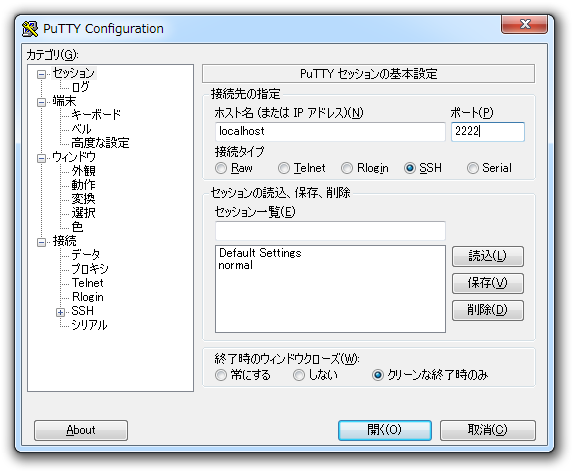Open the ログ category
This screenshot has height=471, width=573.
[x=80, y=87]
